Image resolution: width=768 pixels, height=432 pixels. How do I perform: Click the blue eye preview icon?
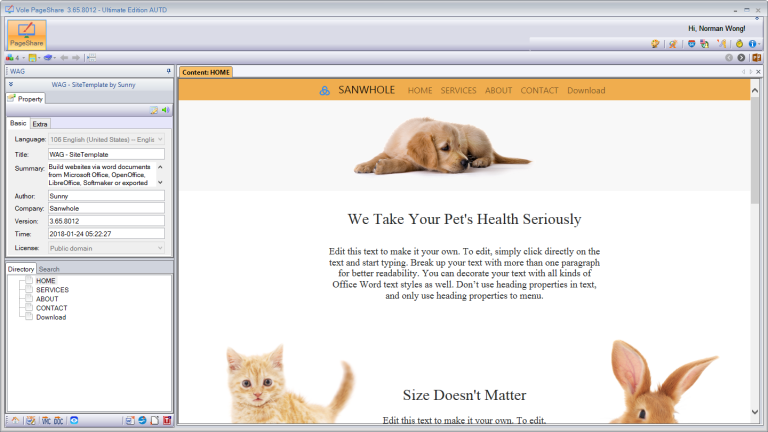pyautogui.click(x=74, y=421)
